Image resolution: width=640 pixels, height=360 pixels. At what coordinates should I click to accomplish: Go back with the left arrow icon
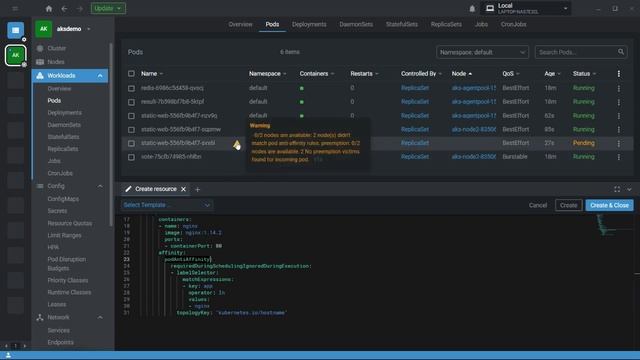pos(64,8)
